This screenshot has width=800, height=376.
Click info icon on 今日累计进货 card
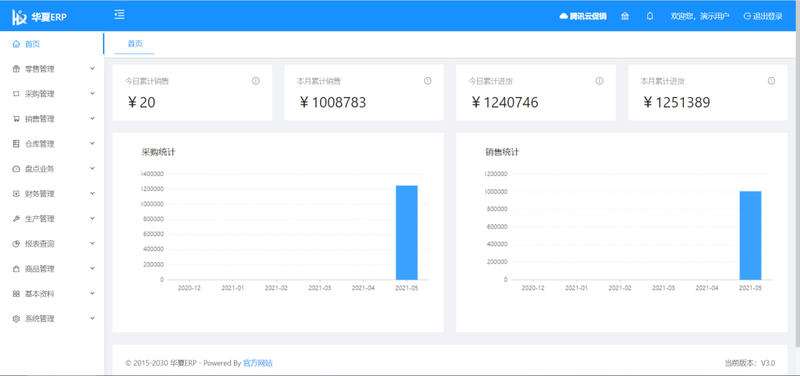pyautogui.click(x=599, y=81)
